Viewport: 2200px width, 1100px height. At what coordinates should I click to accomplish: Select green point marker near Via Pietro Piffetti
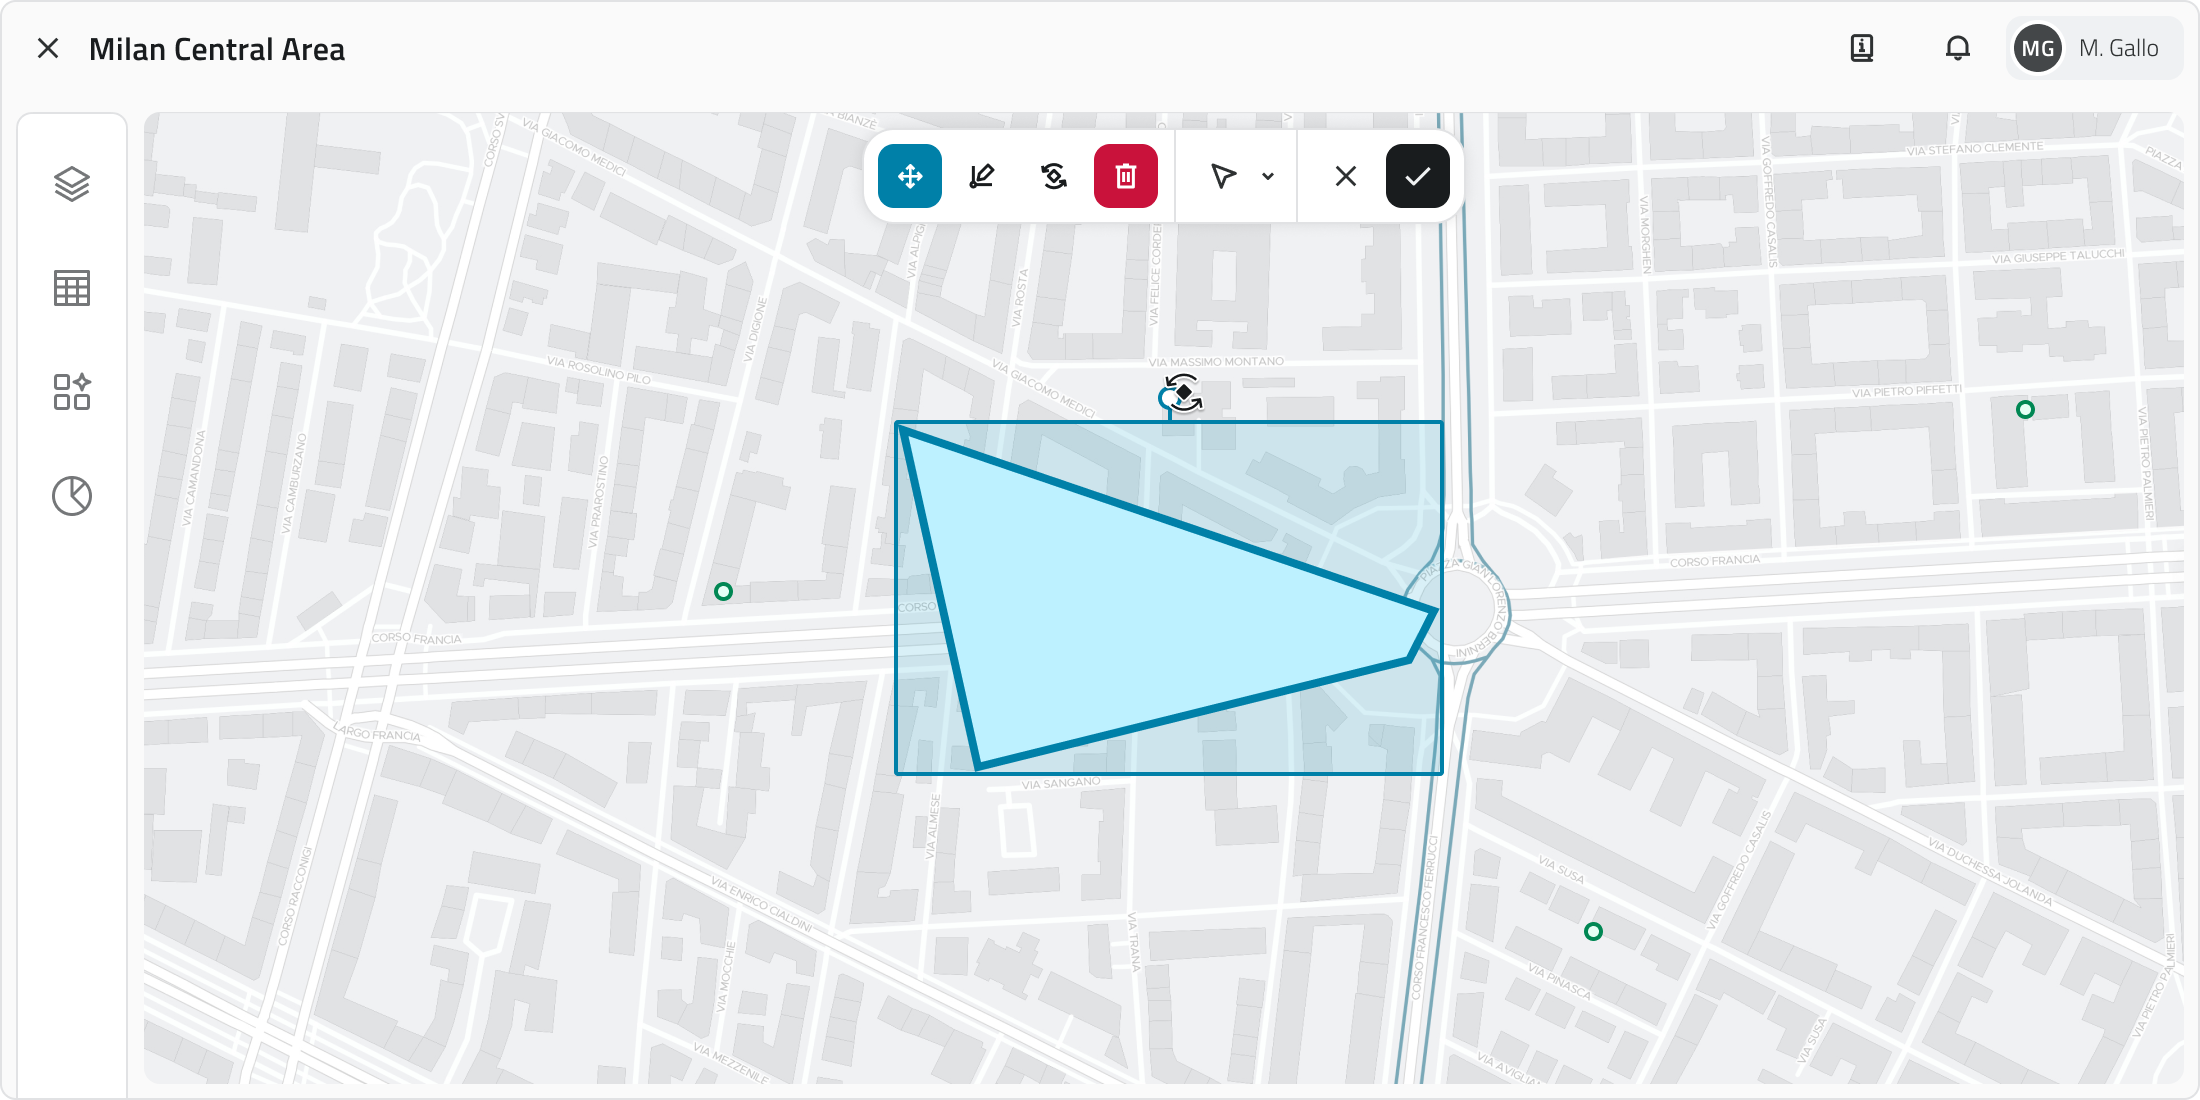click(x=2025, y=409)
